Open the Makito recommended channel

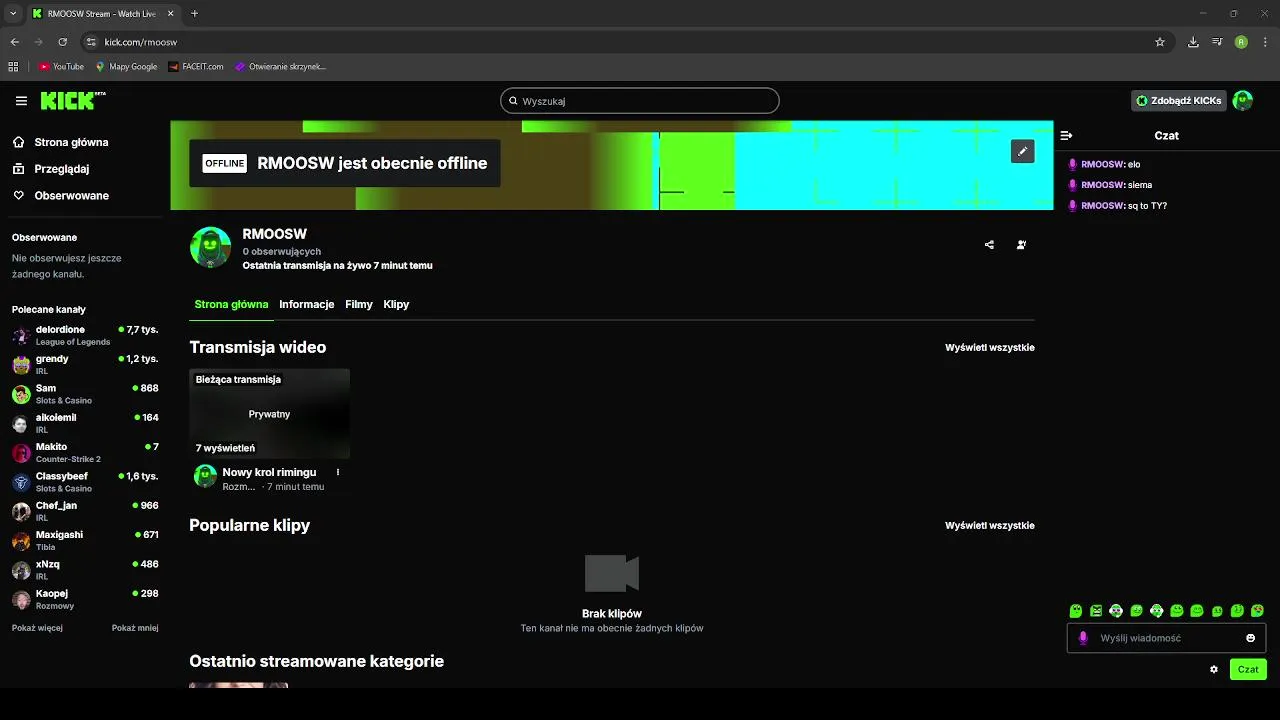(x=85, y=453)
